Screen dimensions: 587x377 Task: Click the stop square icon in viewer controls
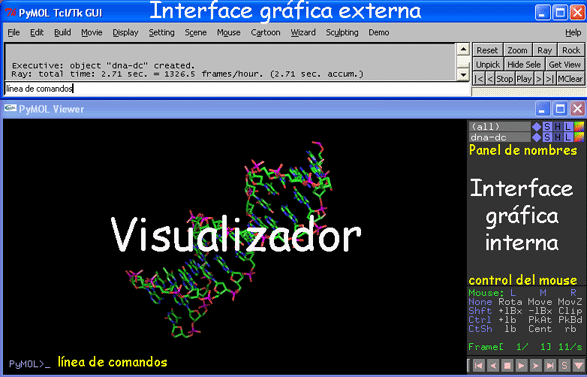507,365
